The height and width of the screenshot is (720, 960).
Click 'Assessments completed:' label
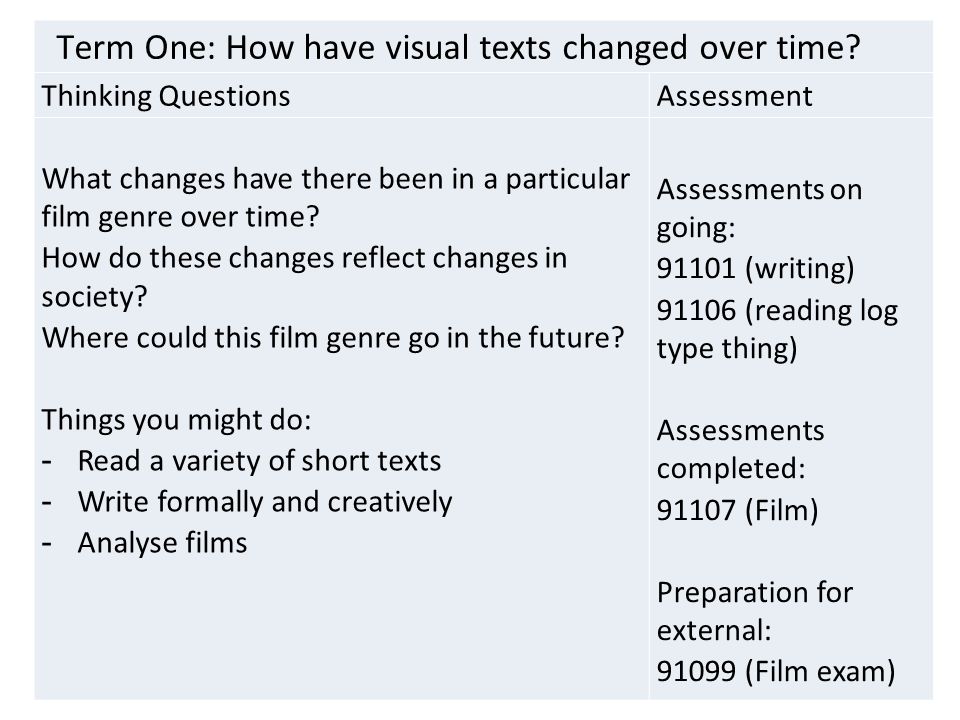click(x=740, y=449)
